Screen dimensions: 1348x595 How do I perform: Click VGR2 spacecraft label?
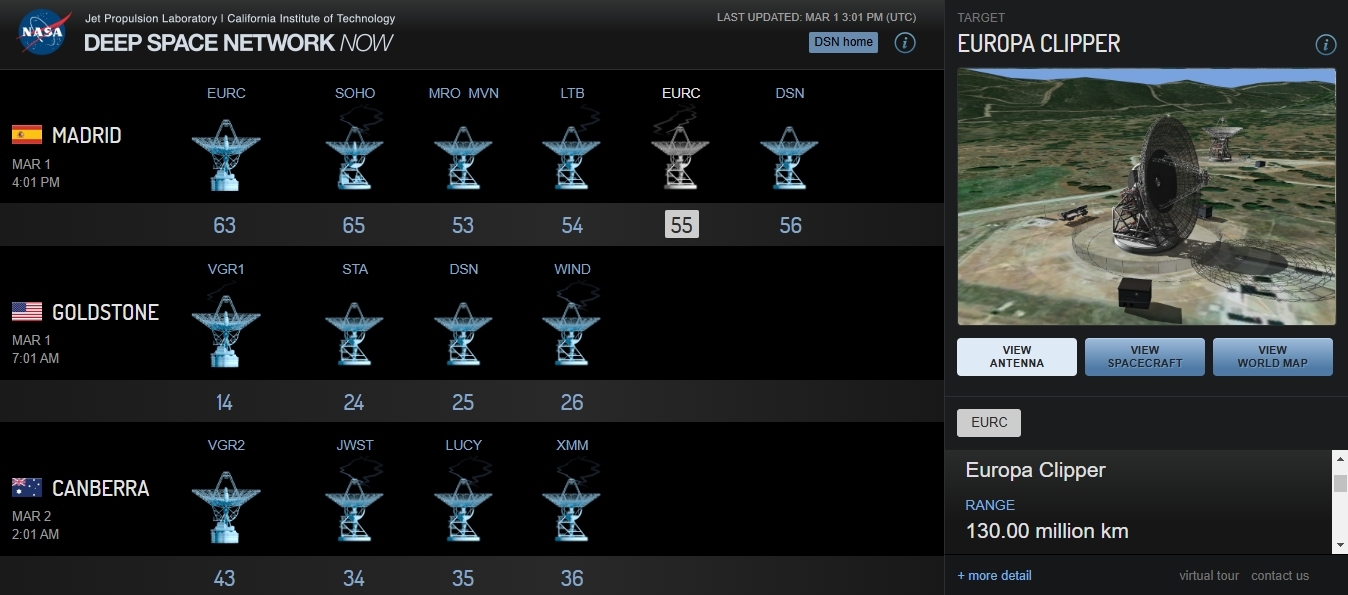pos(226,445)
